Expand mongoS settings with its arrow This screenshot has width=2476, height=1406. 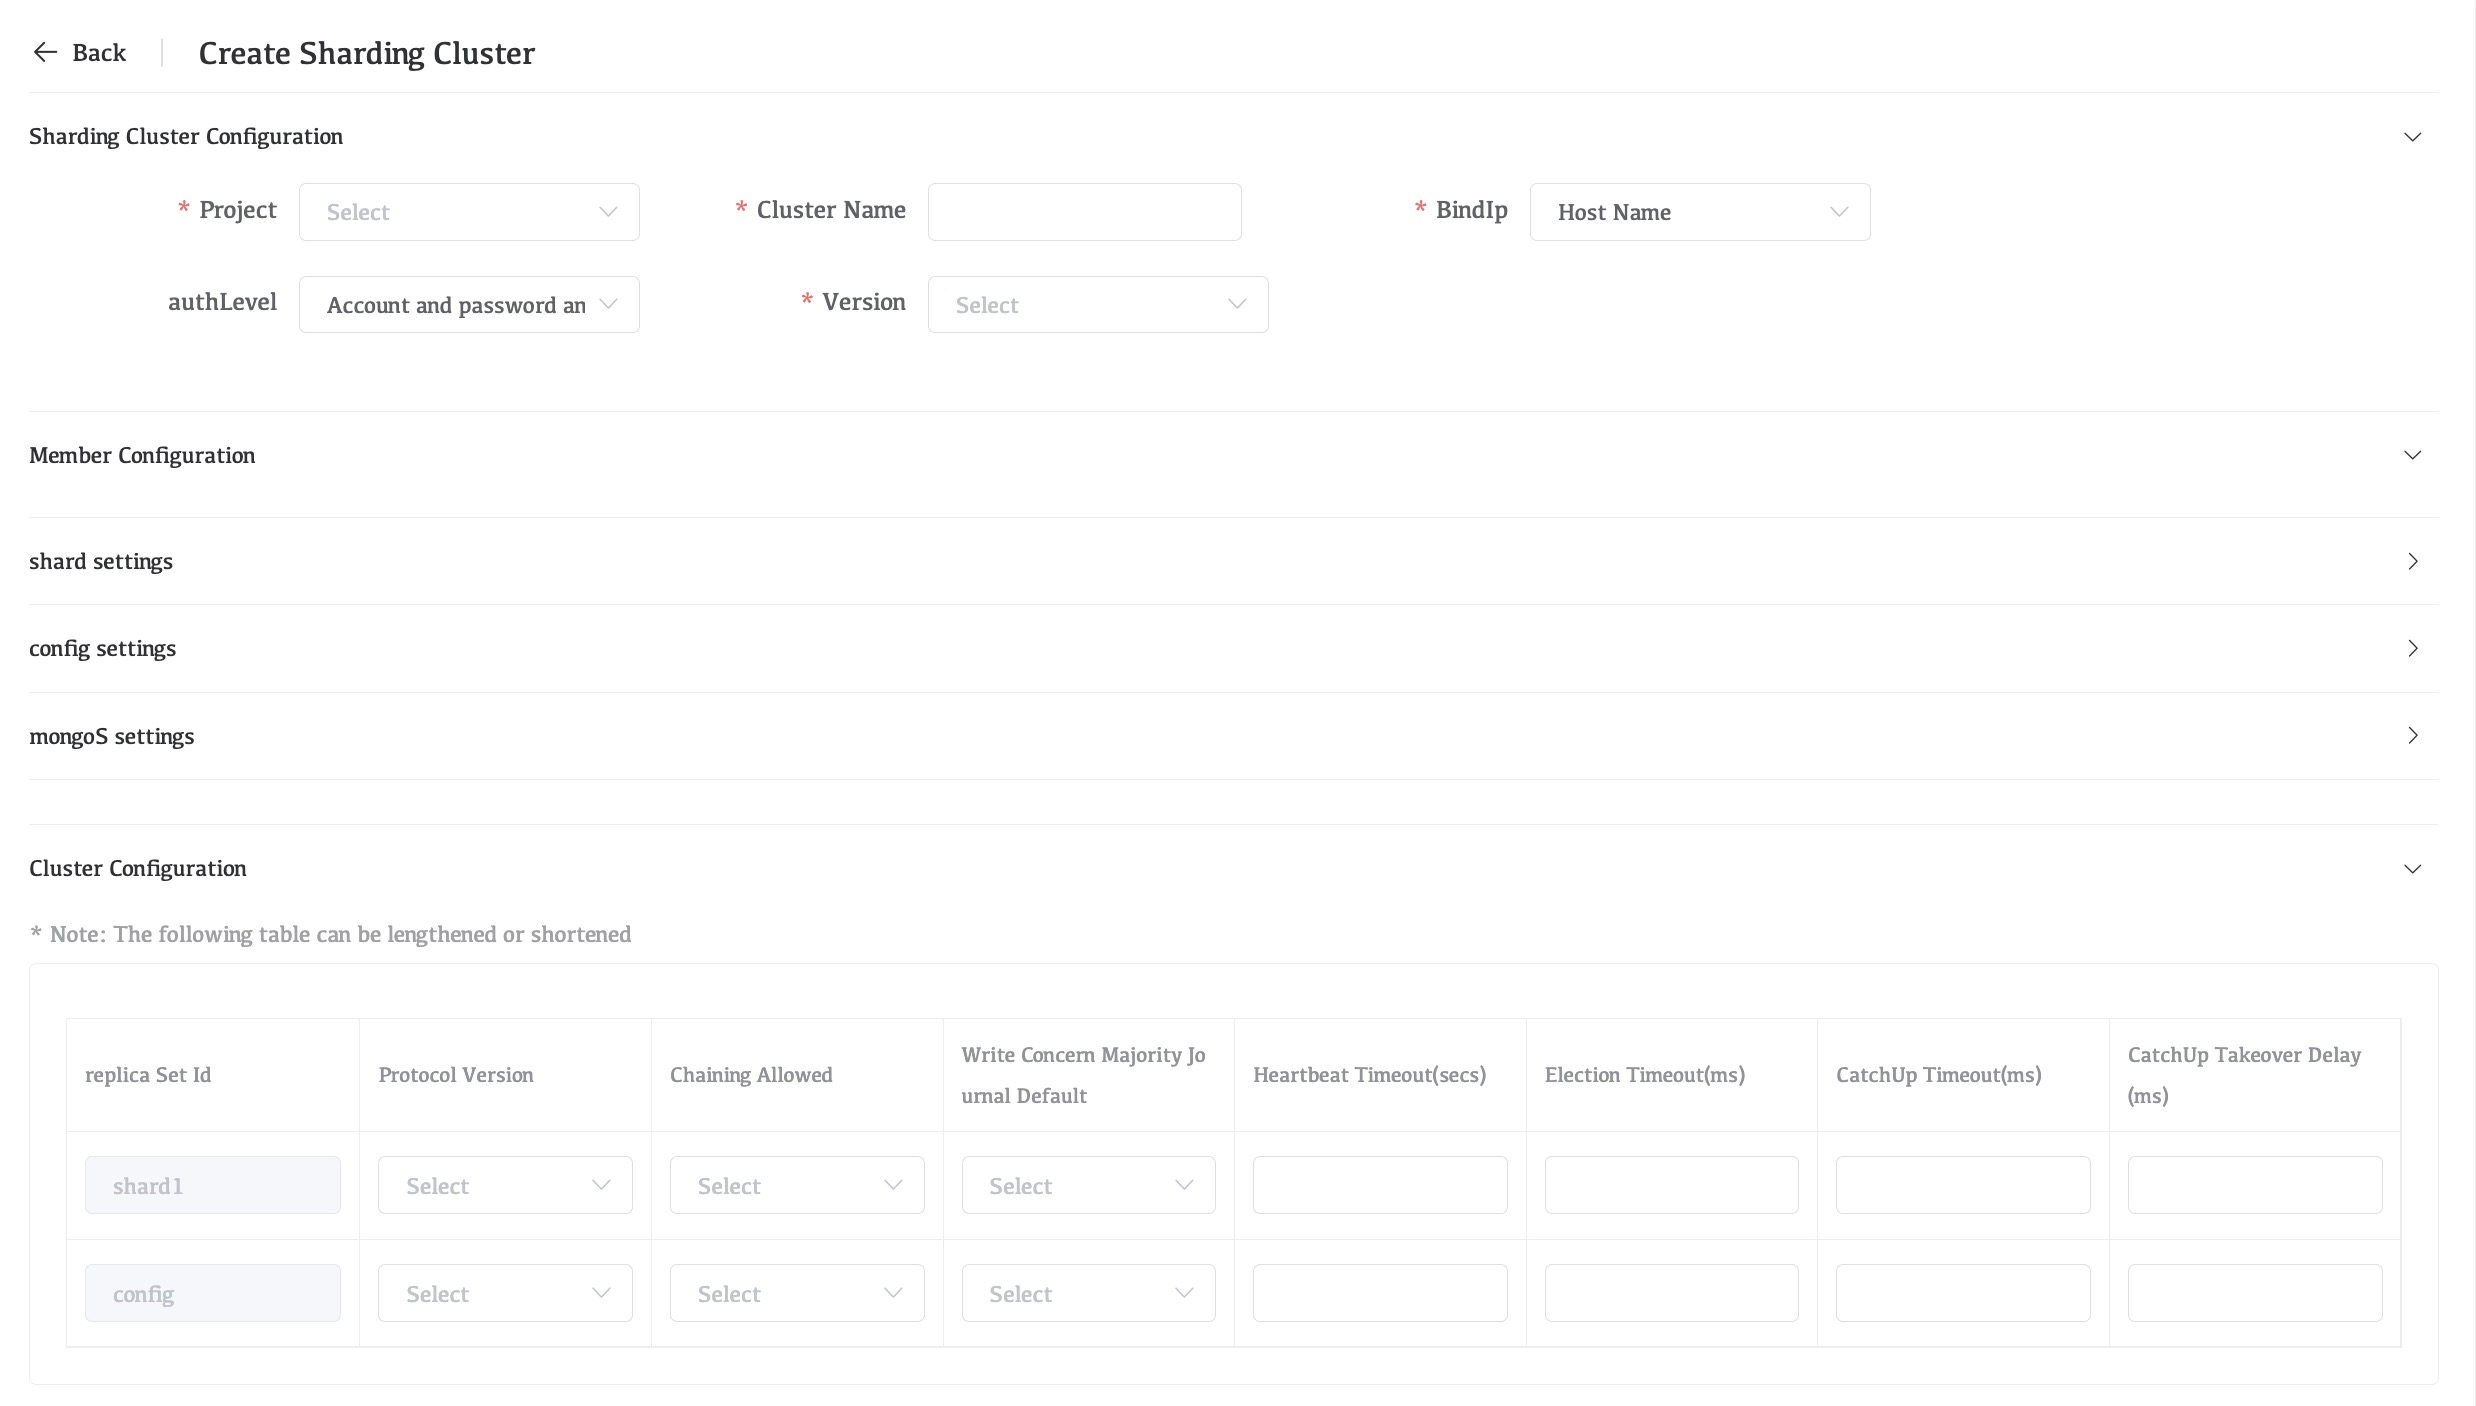point(2412,736)
